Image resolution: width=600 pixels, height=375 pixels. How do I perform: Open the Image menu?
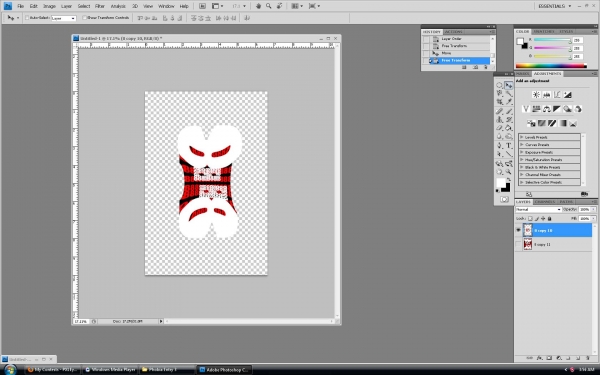coord(49,6)
